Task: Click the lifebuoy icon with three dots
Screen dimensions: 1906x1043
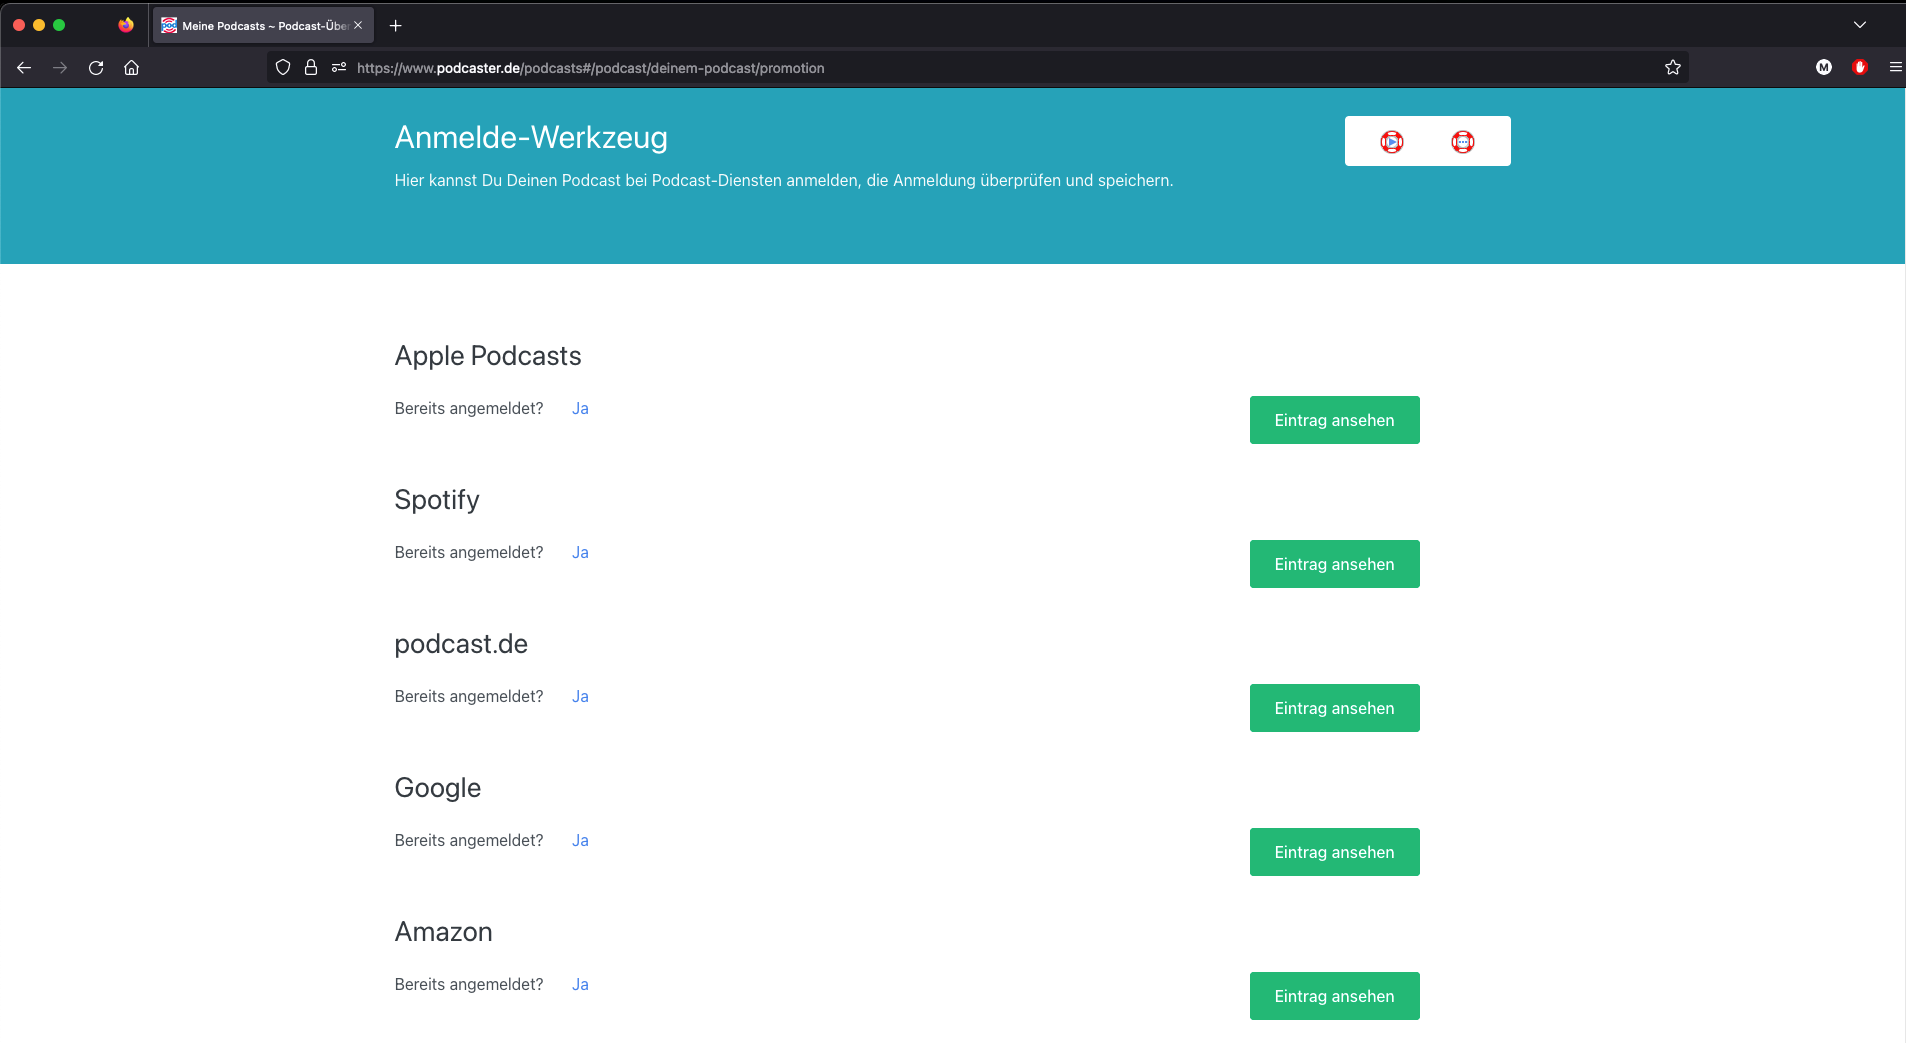Action: click(x=1462, y=142)
